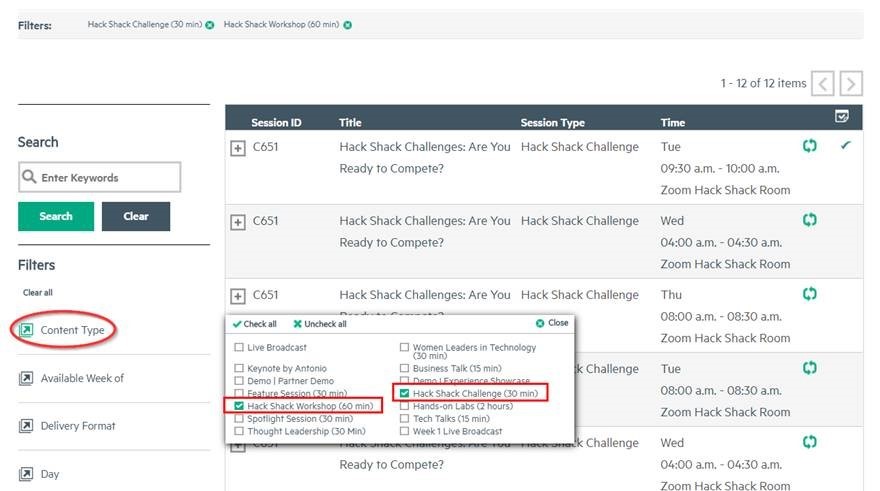Image resolution: width=880 pixels, height=491 pixels.
Task: Click Uncheck all in the filter popup
Action: coord(320,324)
